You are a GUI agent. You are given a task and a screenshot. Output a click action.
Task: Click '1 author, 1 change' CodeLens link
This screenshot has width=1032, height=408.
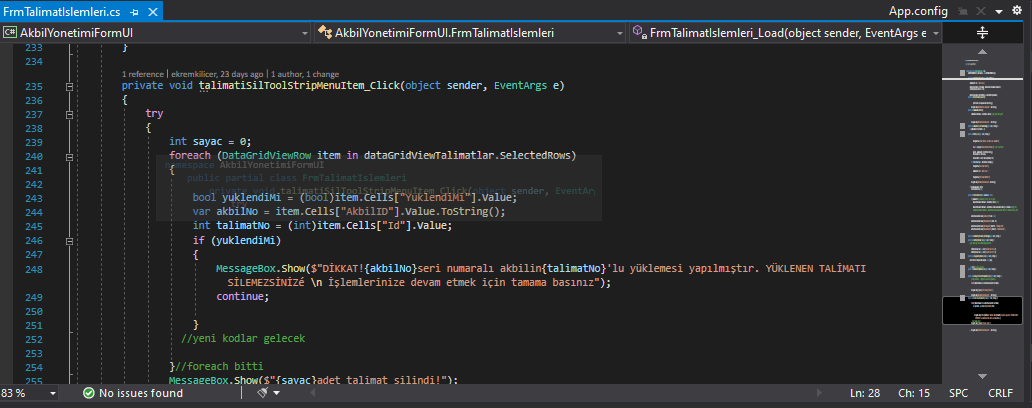click(x=305, y=74)
